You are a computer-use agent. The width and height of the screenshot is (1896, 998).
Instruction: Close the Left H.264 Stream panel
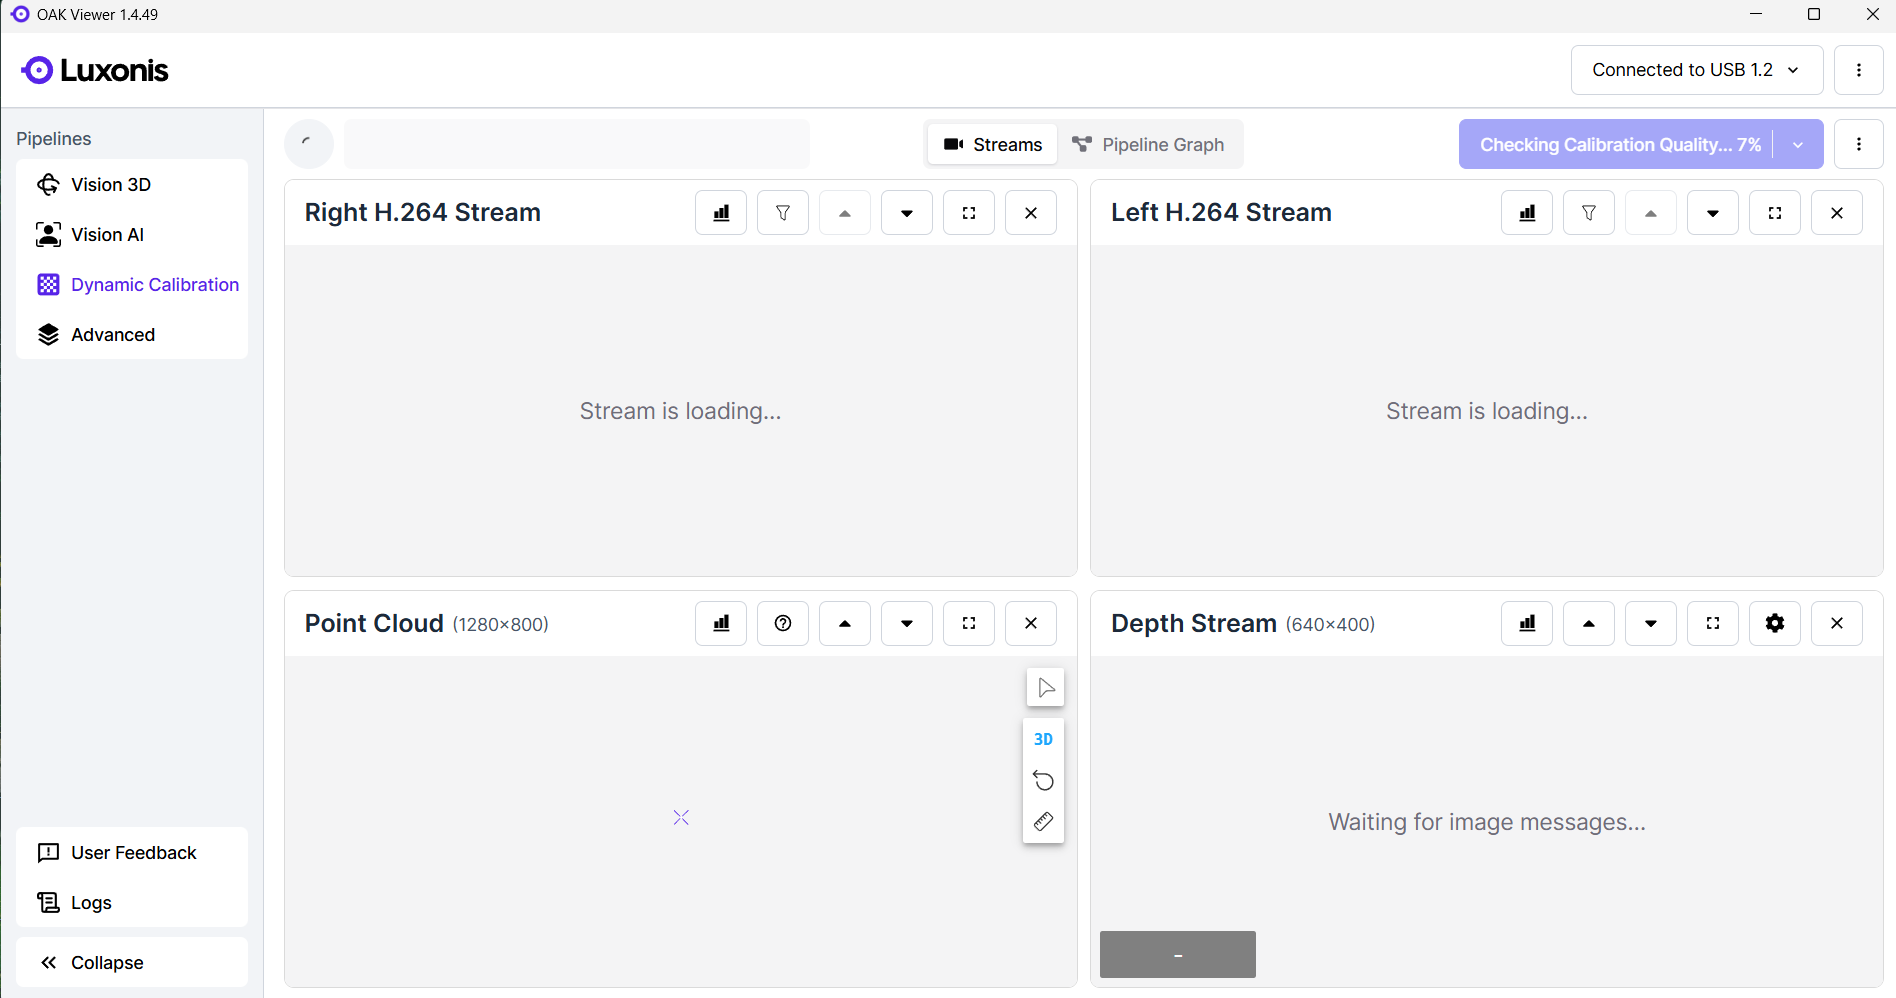tap(1837, 213)
